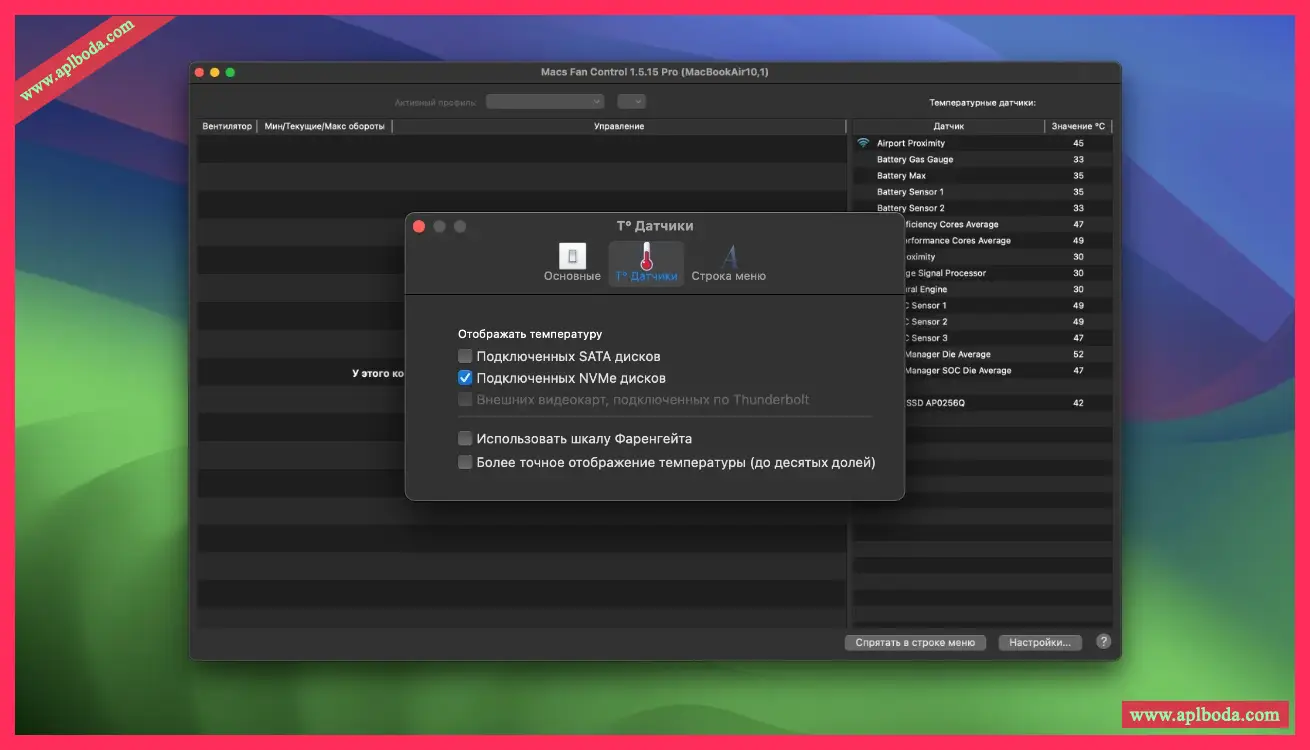Viewport: 1310px width, 750px height.
Task: Switch to the Основные preferences tab
Action: click(x=572, y=263)
